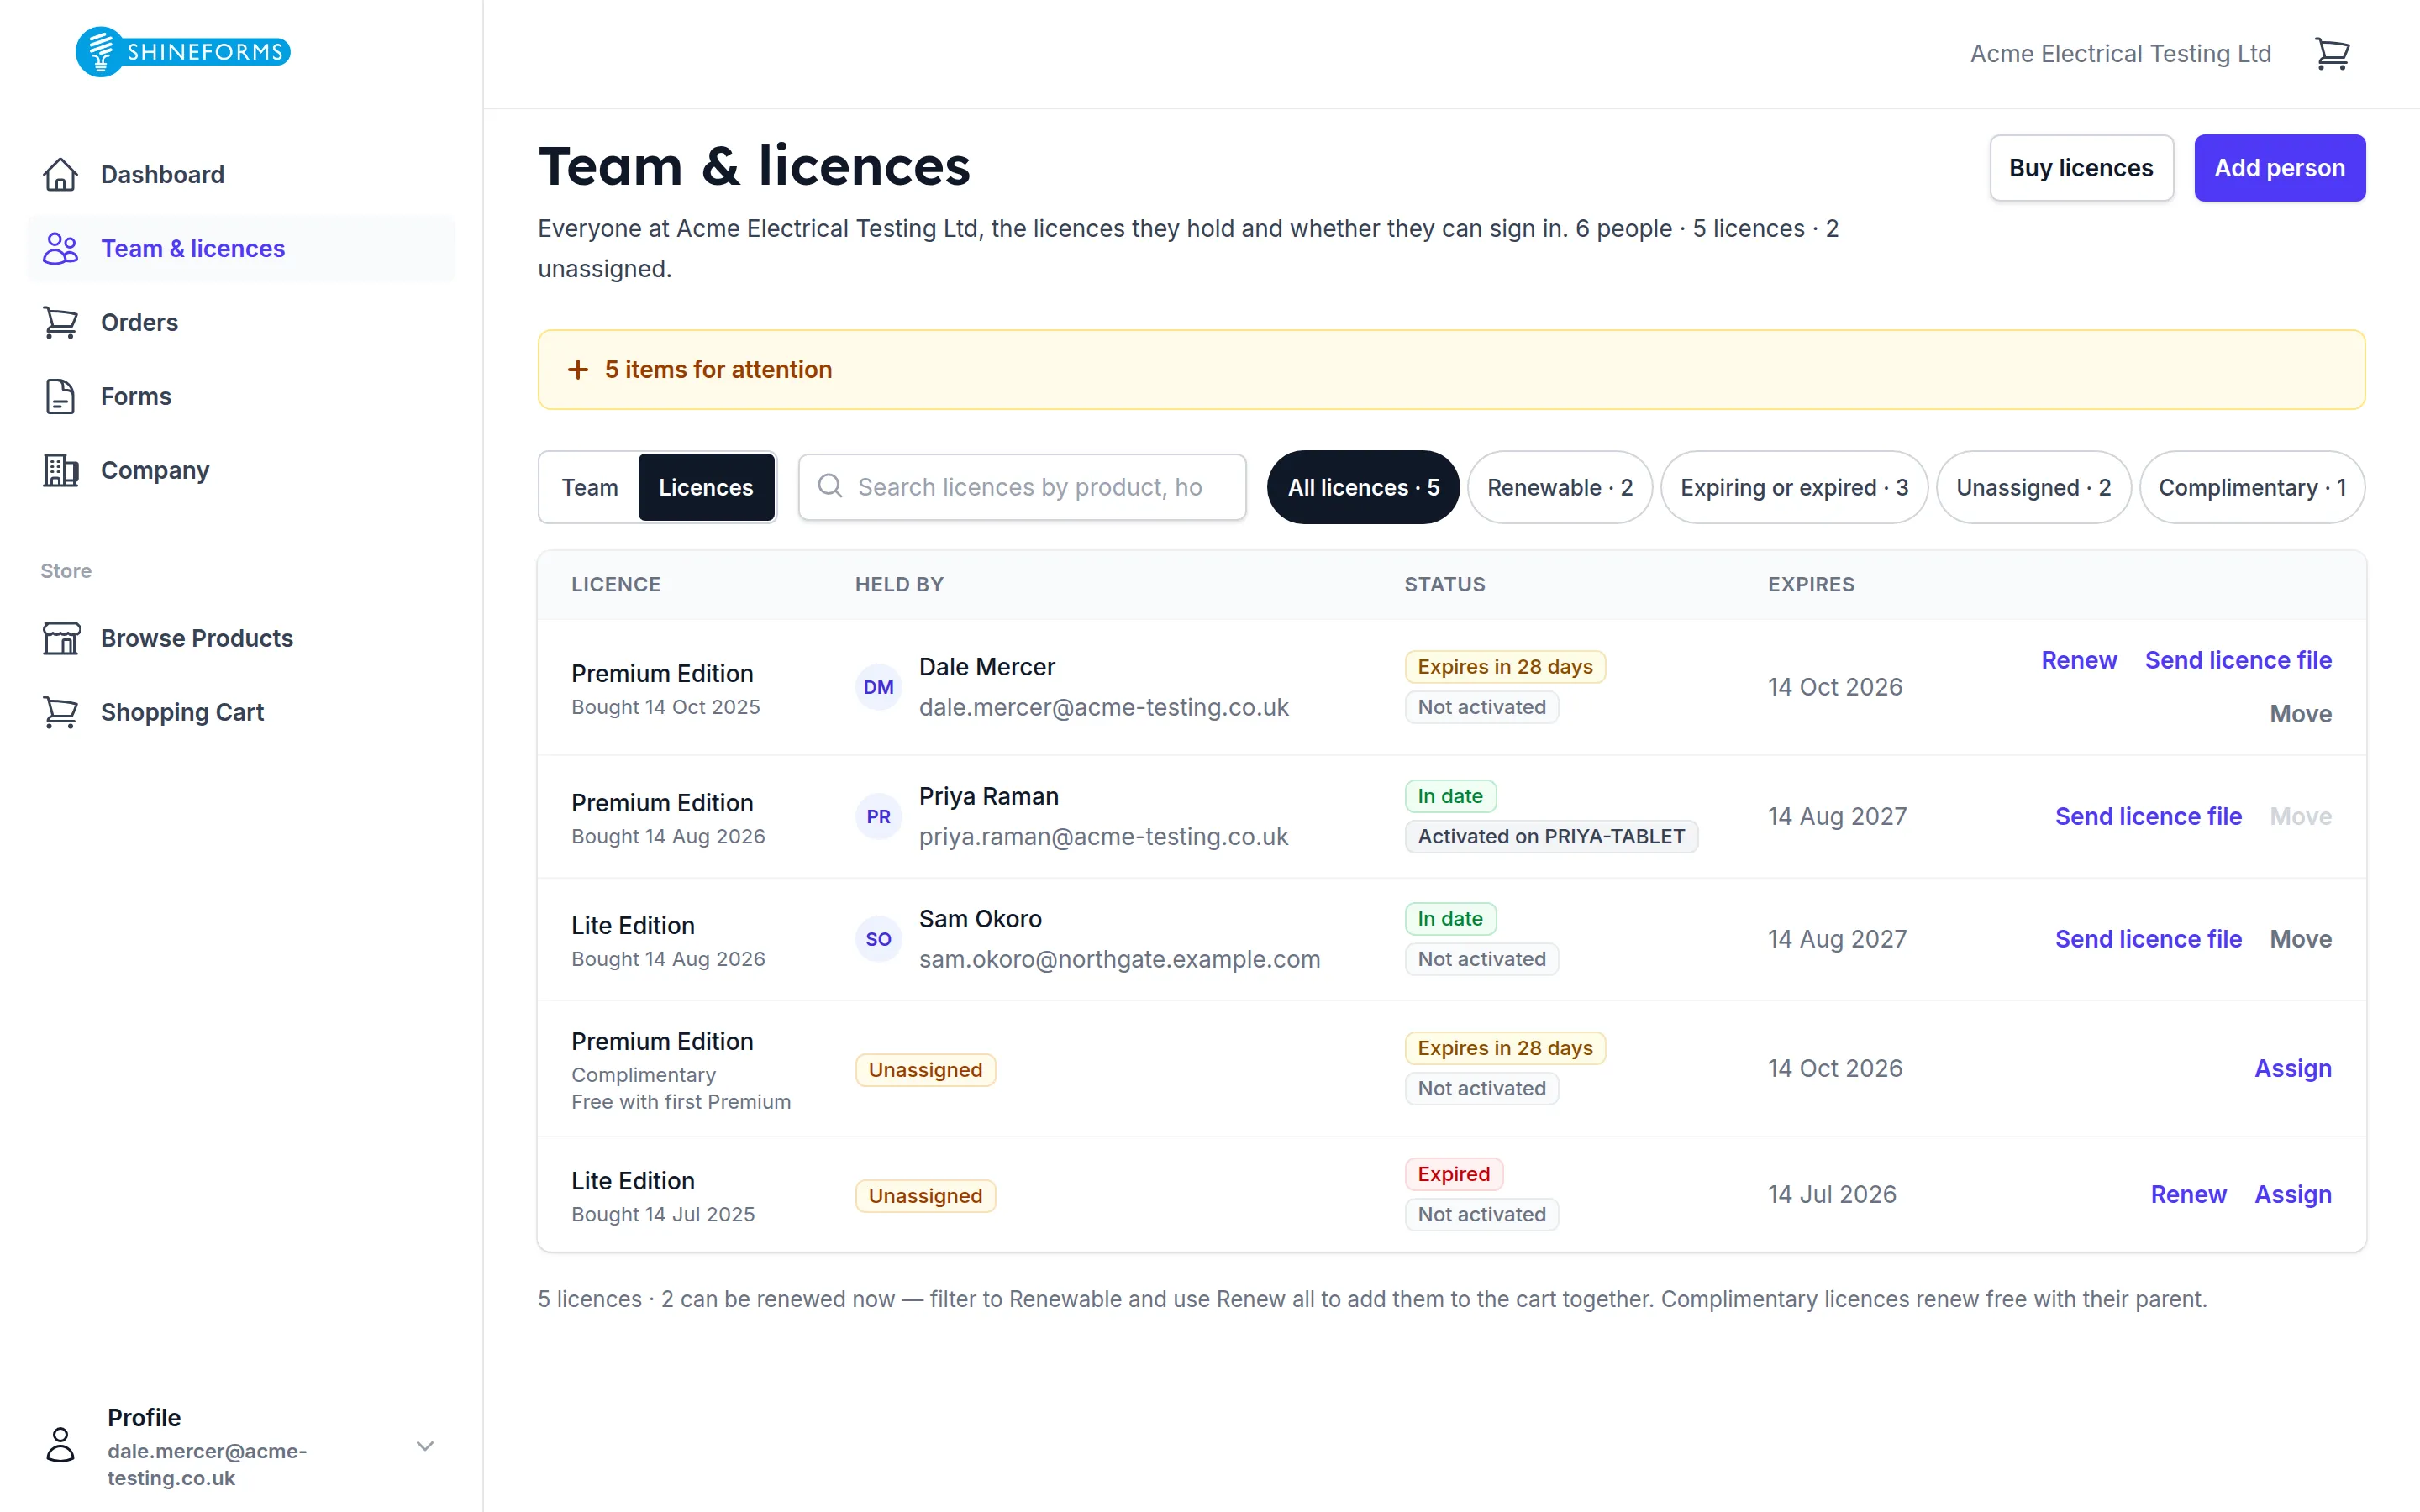The width and height of the screenshot is (2420, 1512).
Task: Expand the Profile menu chevron
Action: [425, 1446]
